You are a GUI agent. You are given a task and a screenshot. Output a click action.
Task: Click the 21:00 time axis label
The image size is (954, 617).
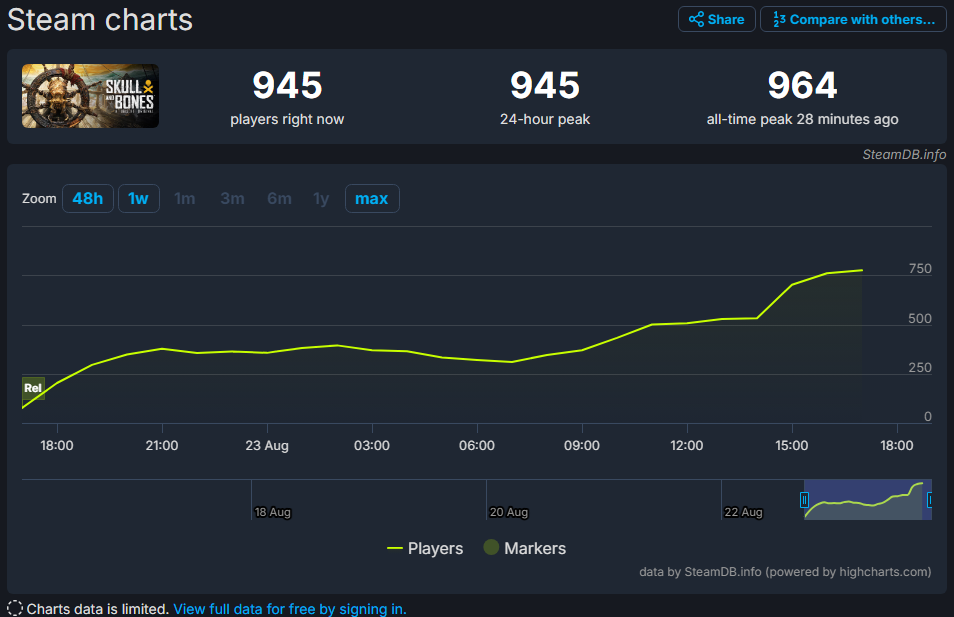tap(162, 445)
